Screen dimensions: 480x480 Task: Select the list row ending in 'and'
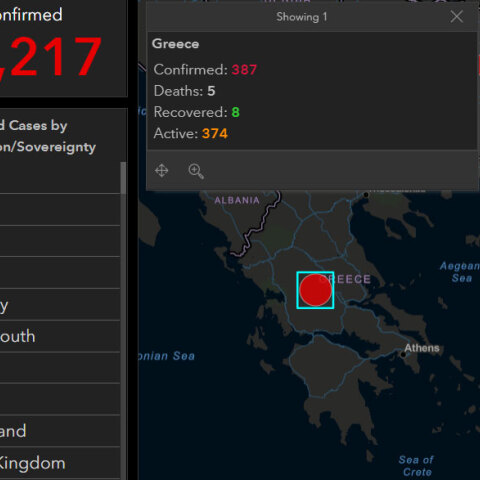(x=60, y=431)
